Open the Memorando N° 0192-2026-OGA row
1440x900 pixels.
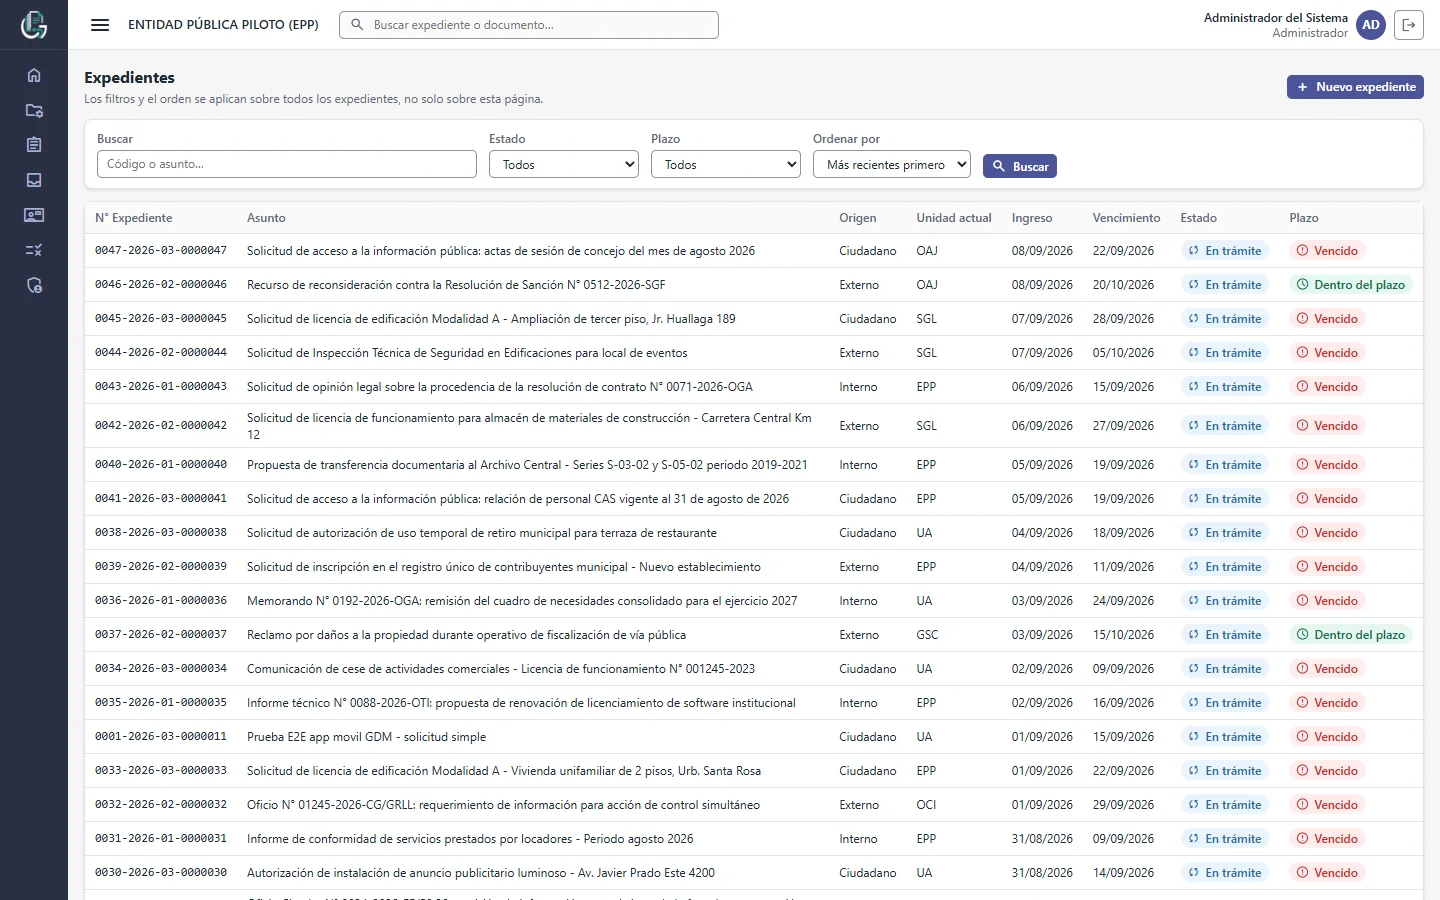tap(754, 601)
